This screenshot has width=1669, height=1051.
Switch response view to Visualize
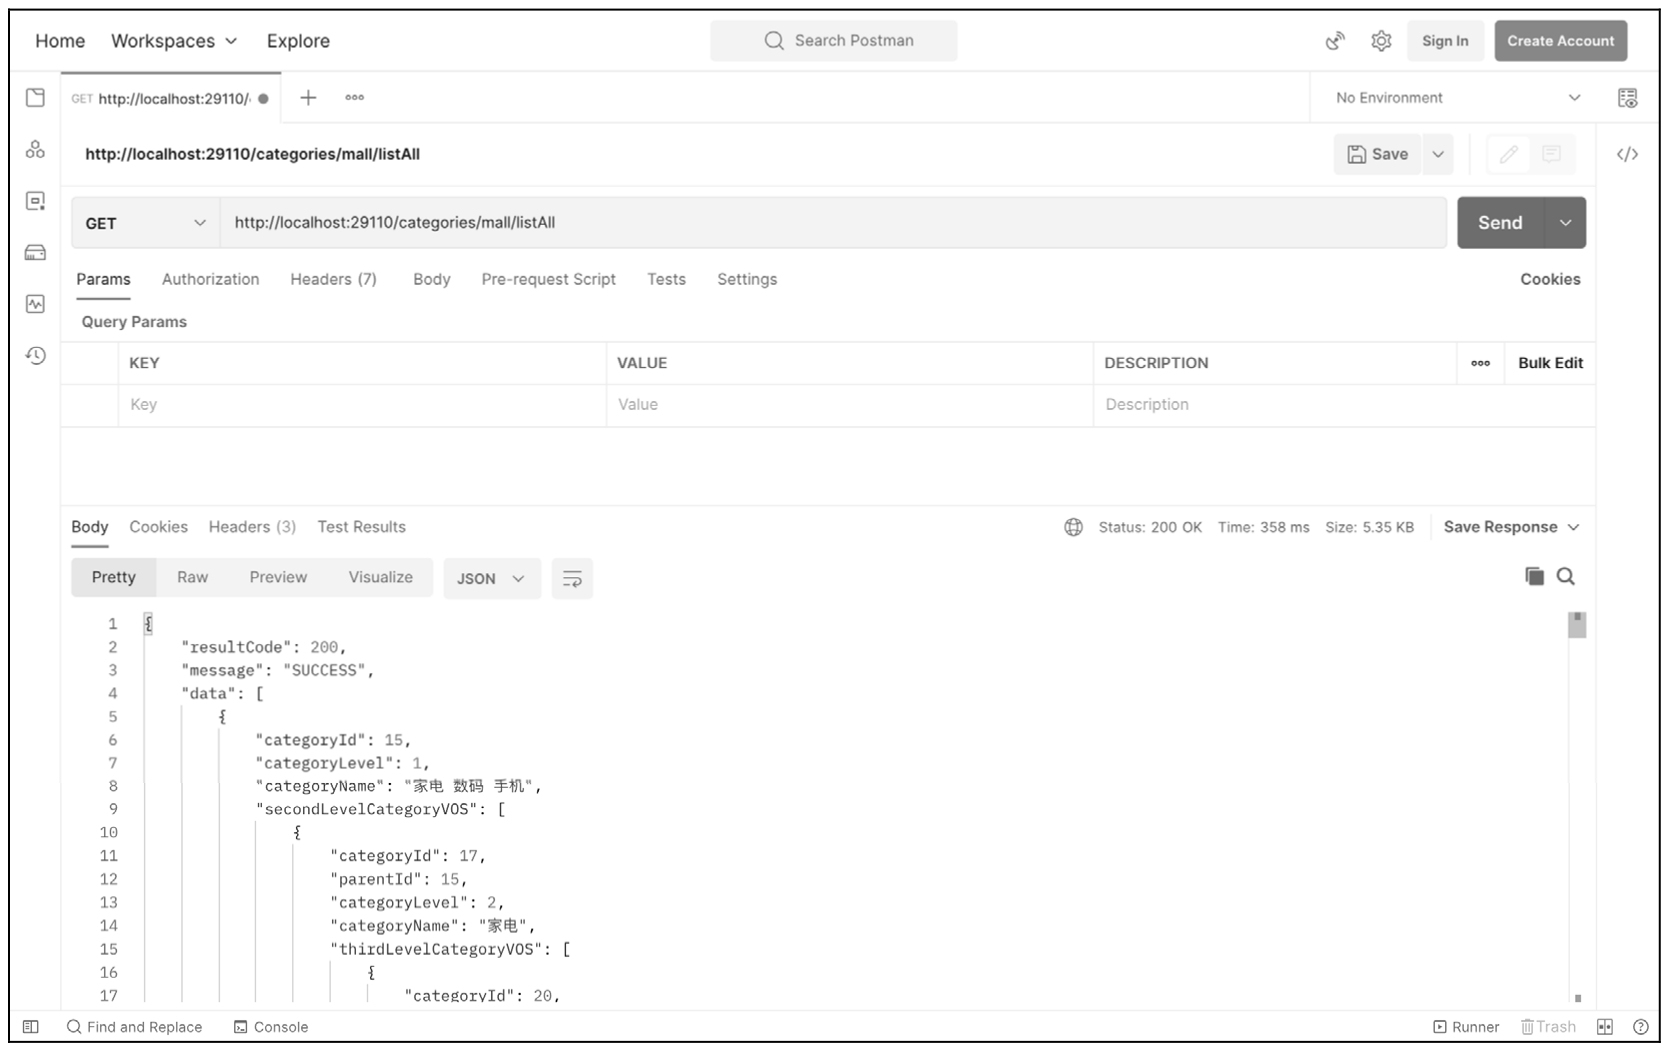[x=380, y=577]
